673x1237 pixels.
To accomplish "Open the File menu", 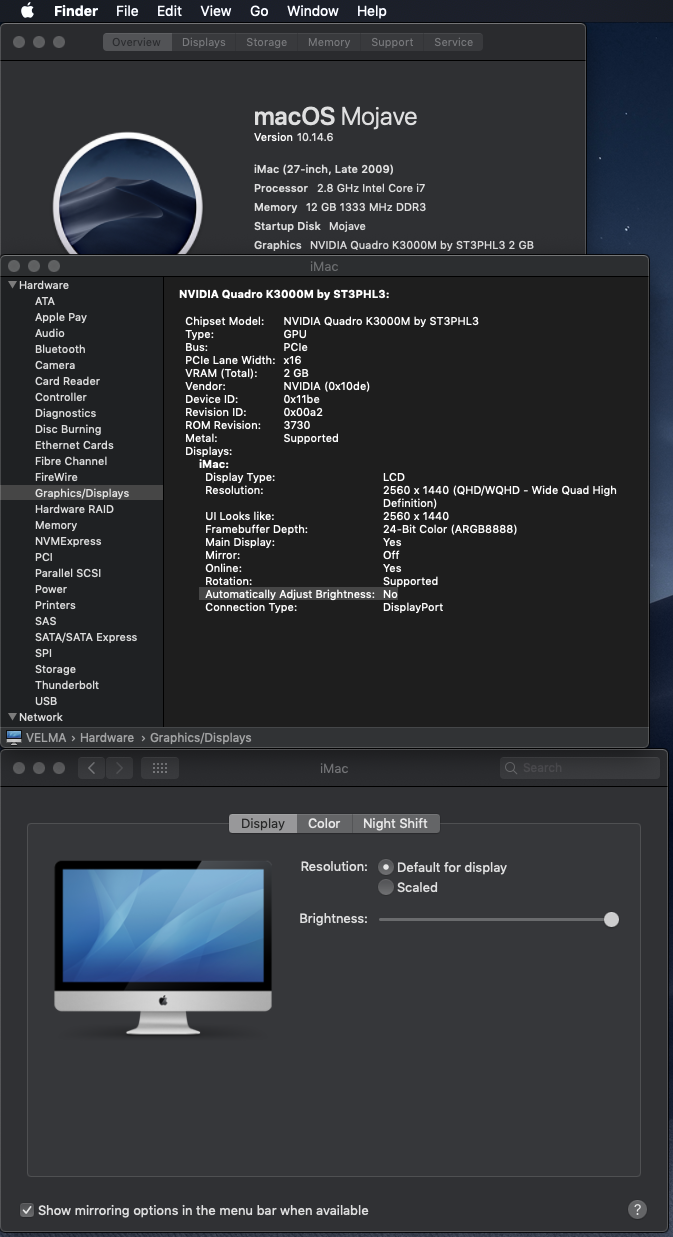I will click(x=127, y=11).
